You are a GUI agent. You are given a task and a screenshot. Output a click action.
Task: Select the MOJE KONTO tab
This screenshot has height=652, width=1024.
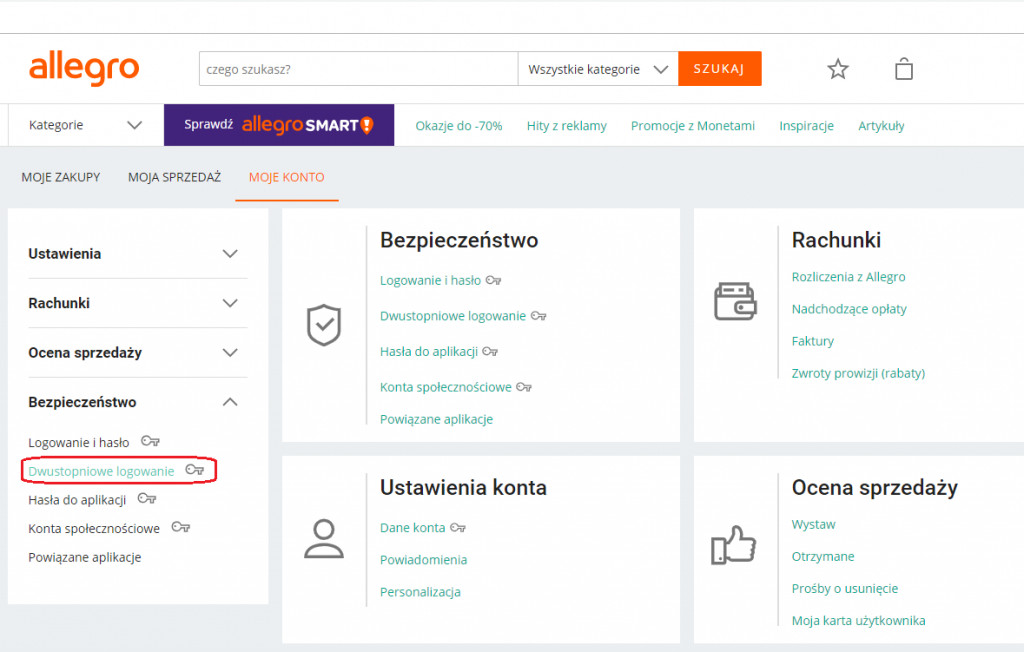click(x=287, y=177)
